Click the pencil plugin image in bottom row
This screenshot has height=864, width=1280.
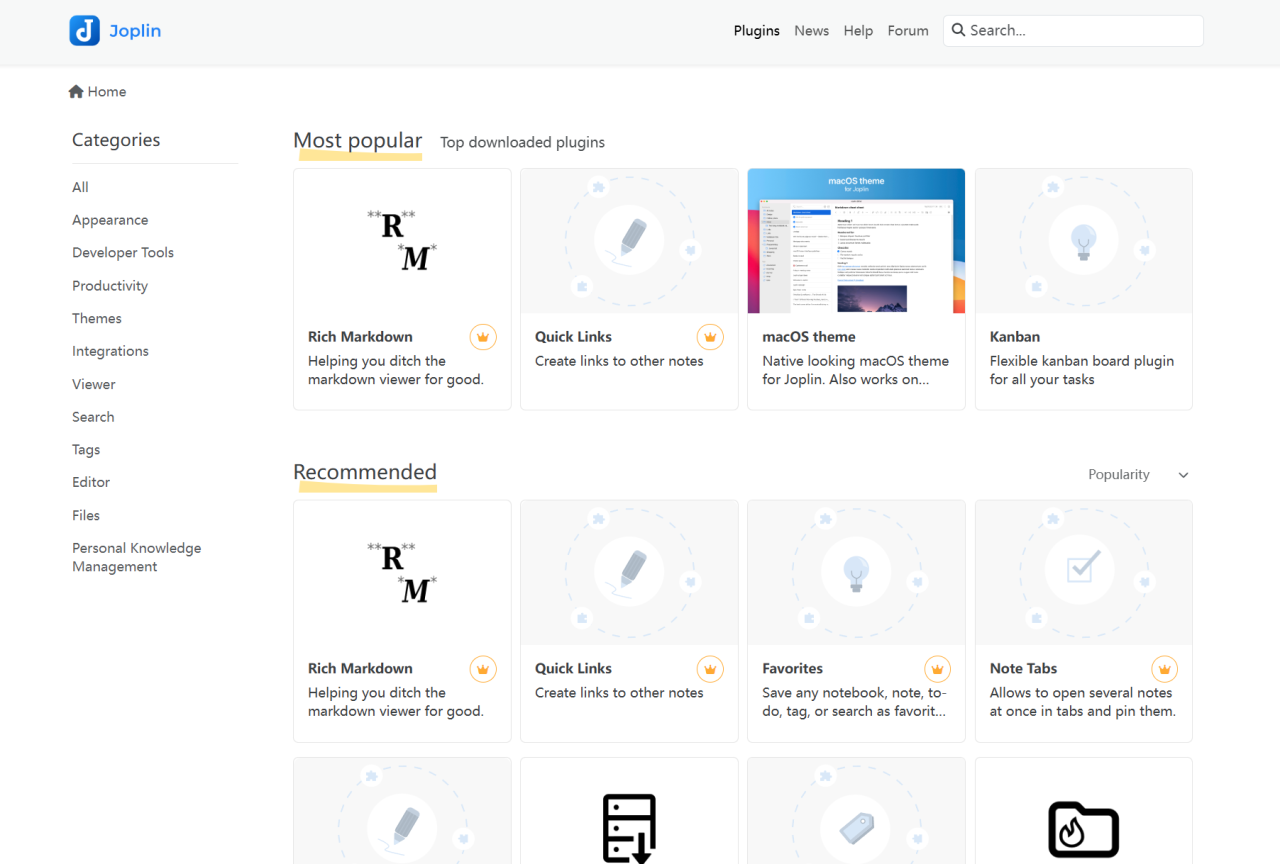coord(402,811)
